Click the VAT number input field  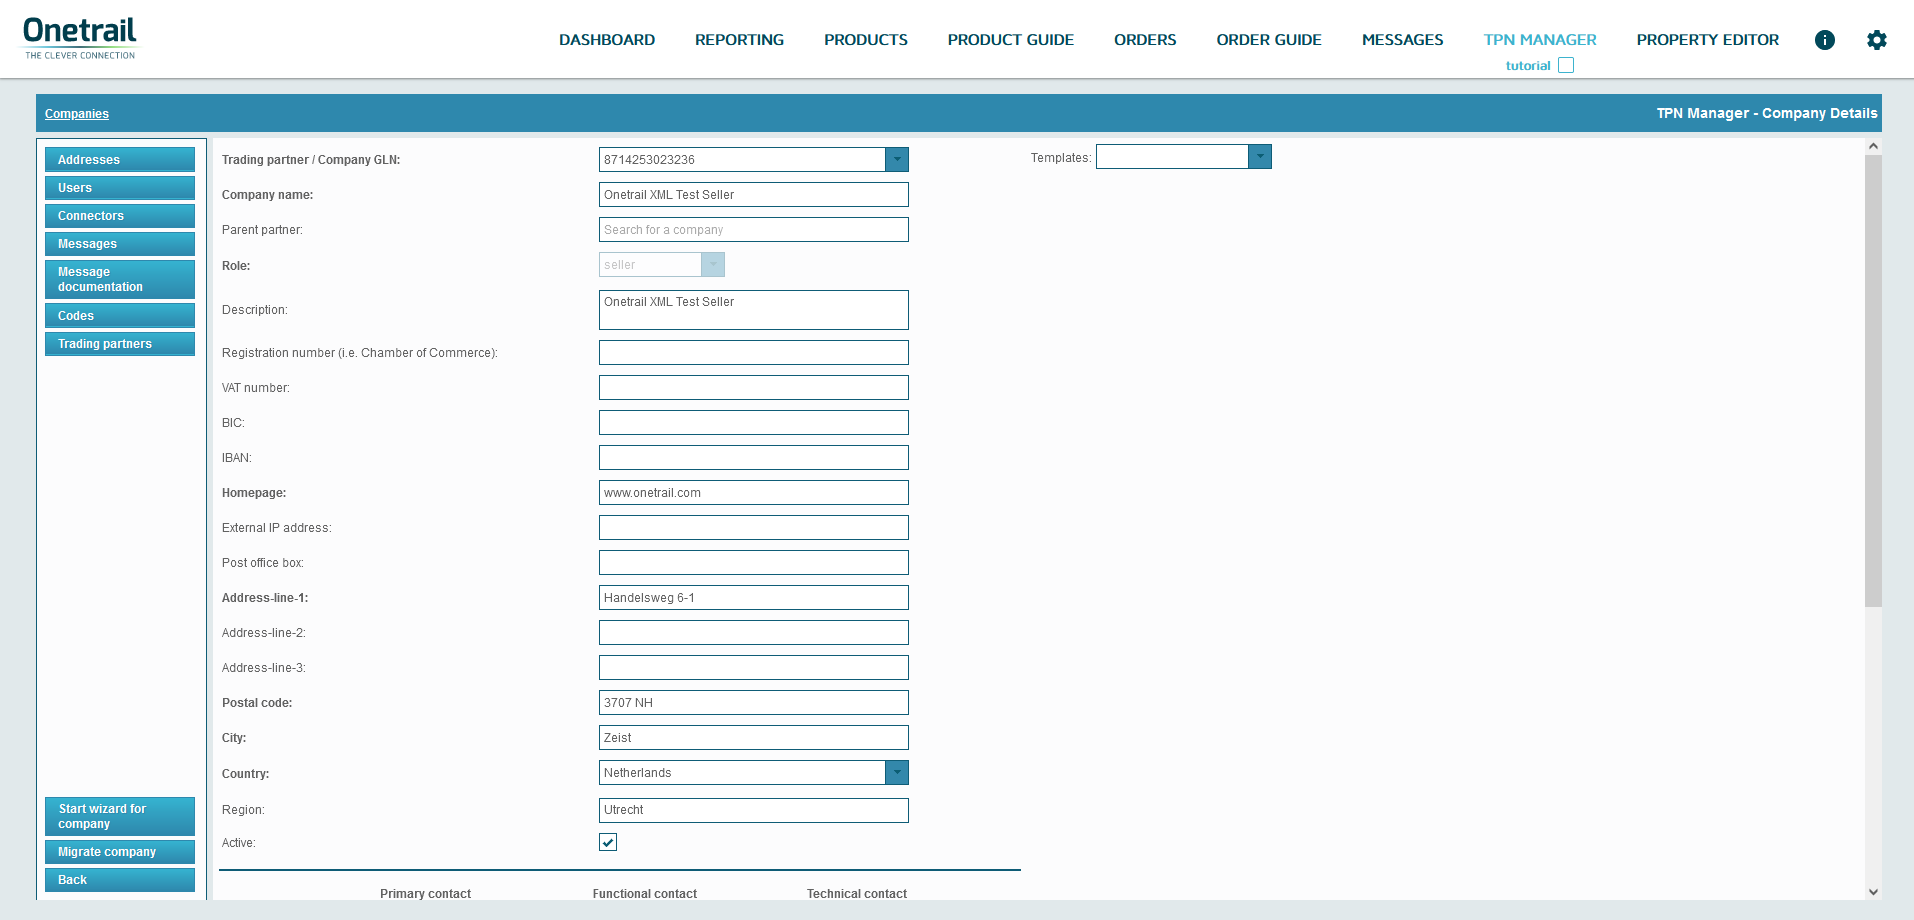coord(753,388)
